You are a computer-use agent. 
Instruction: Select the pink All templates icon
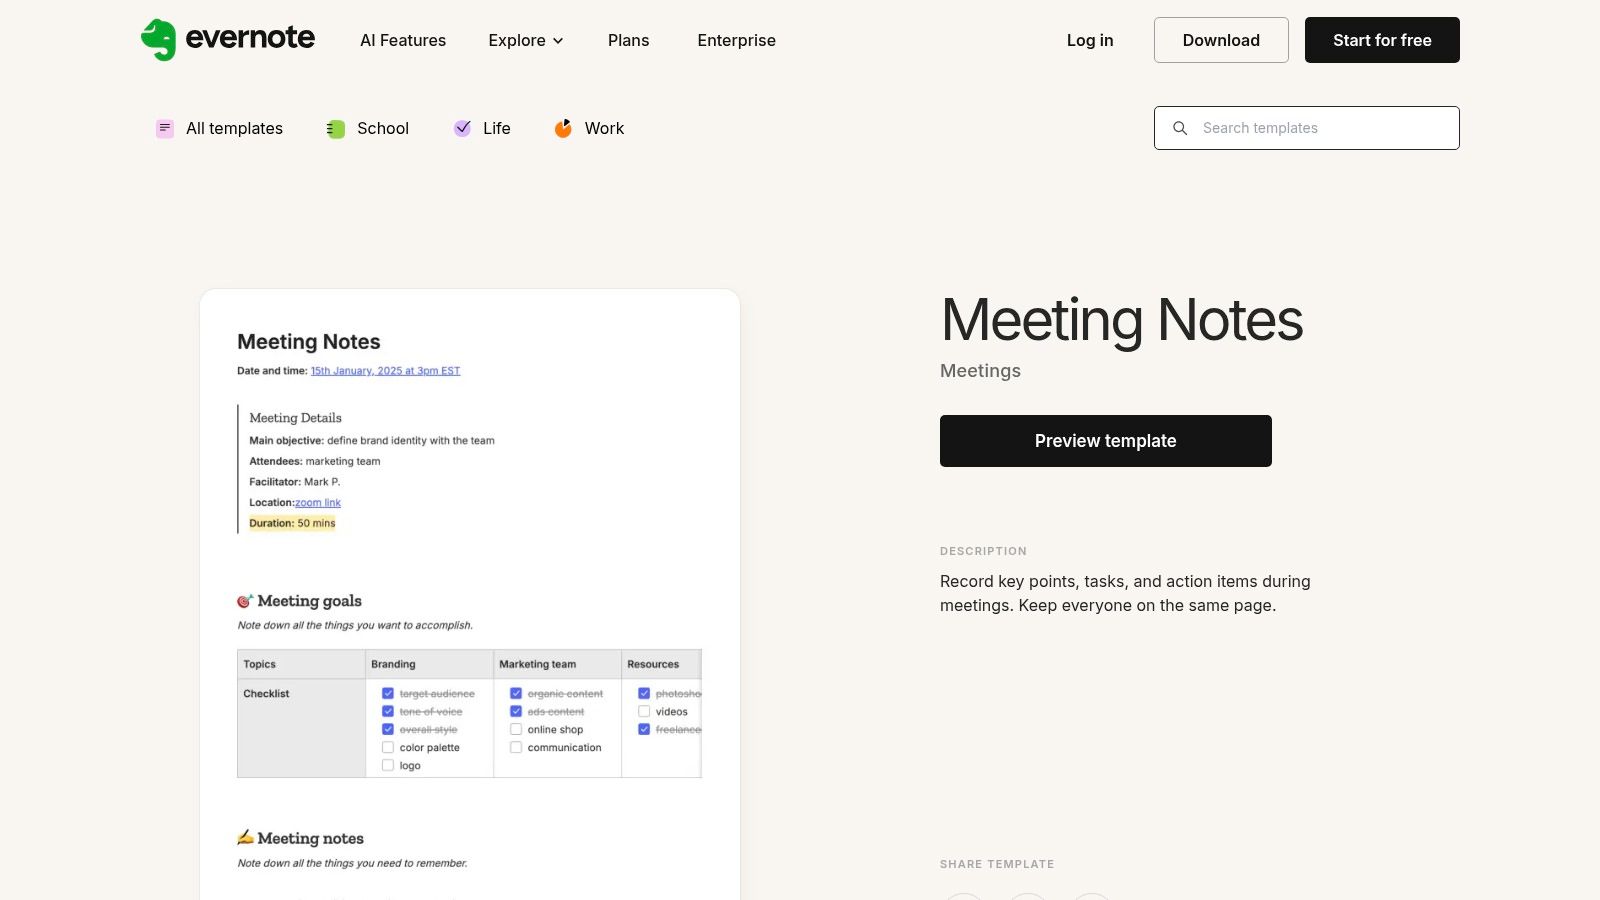pos(164,128)
